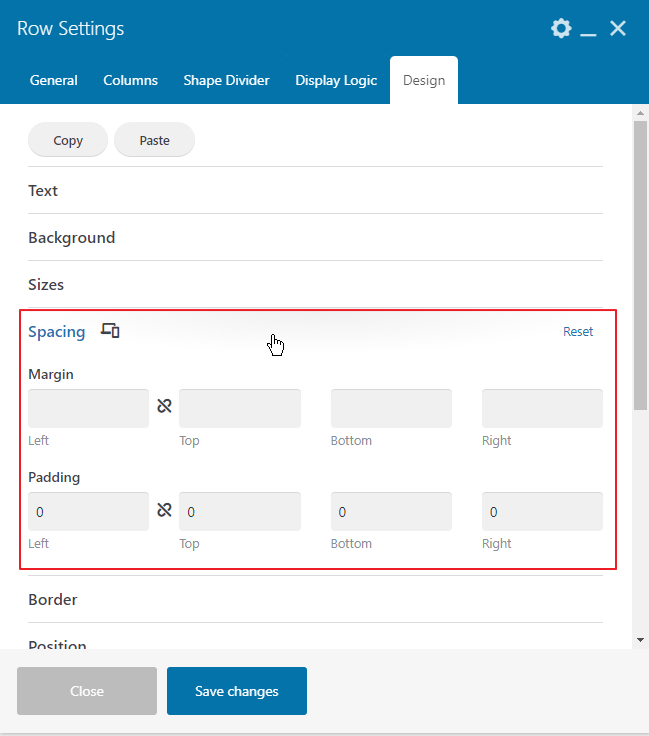Click the Row Settings title text
649x736 pixels.
(70, 29)
